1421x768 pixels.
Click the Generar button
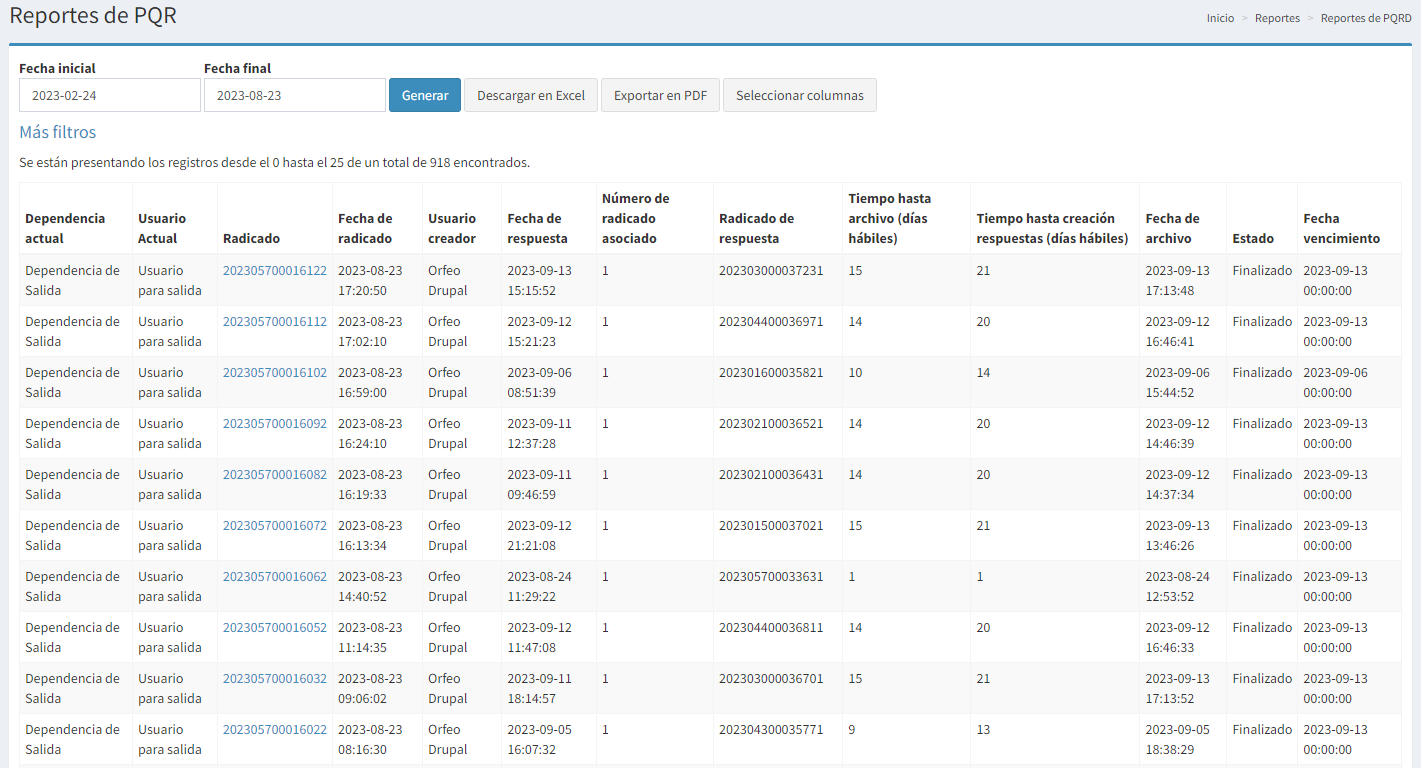pos(424,95)
